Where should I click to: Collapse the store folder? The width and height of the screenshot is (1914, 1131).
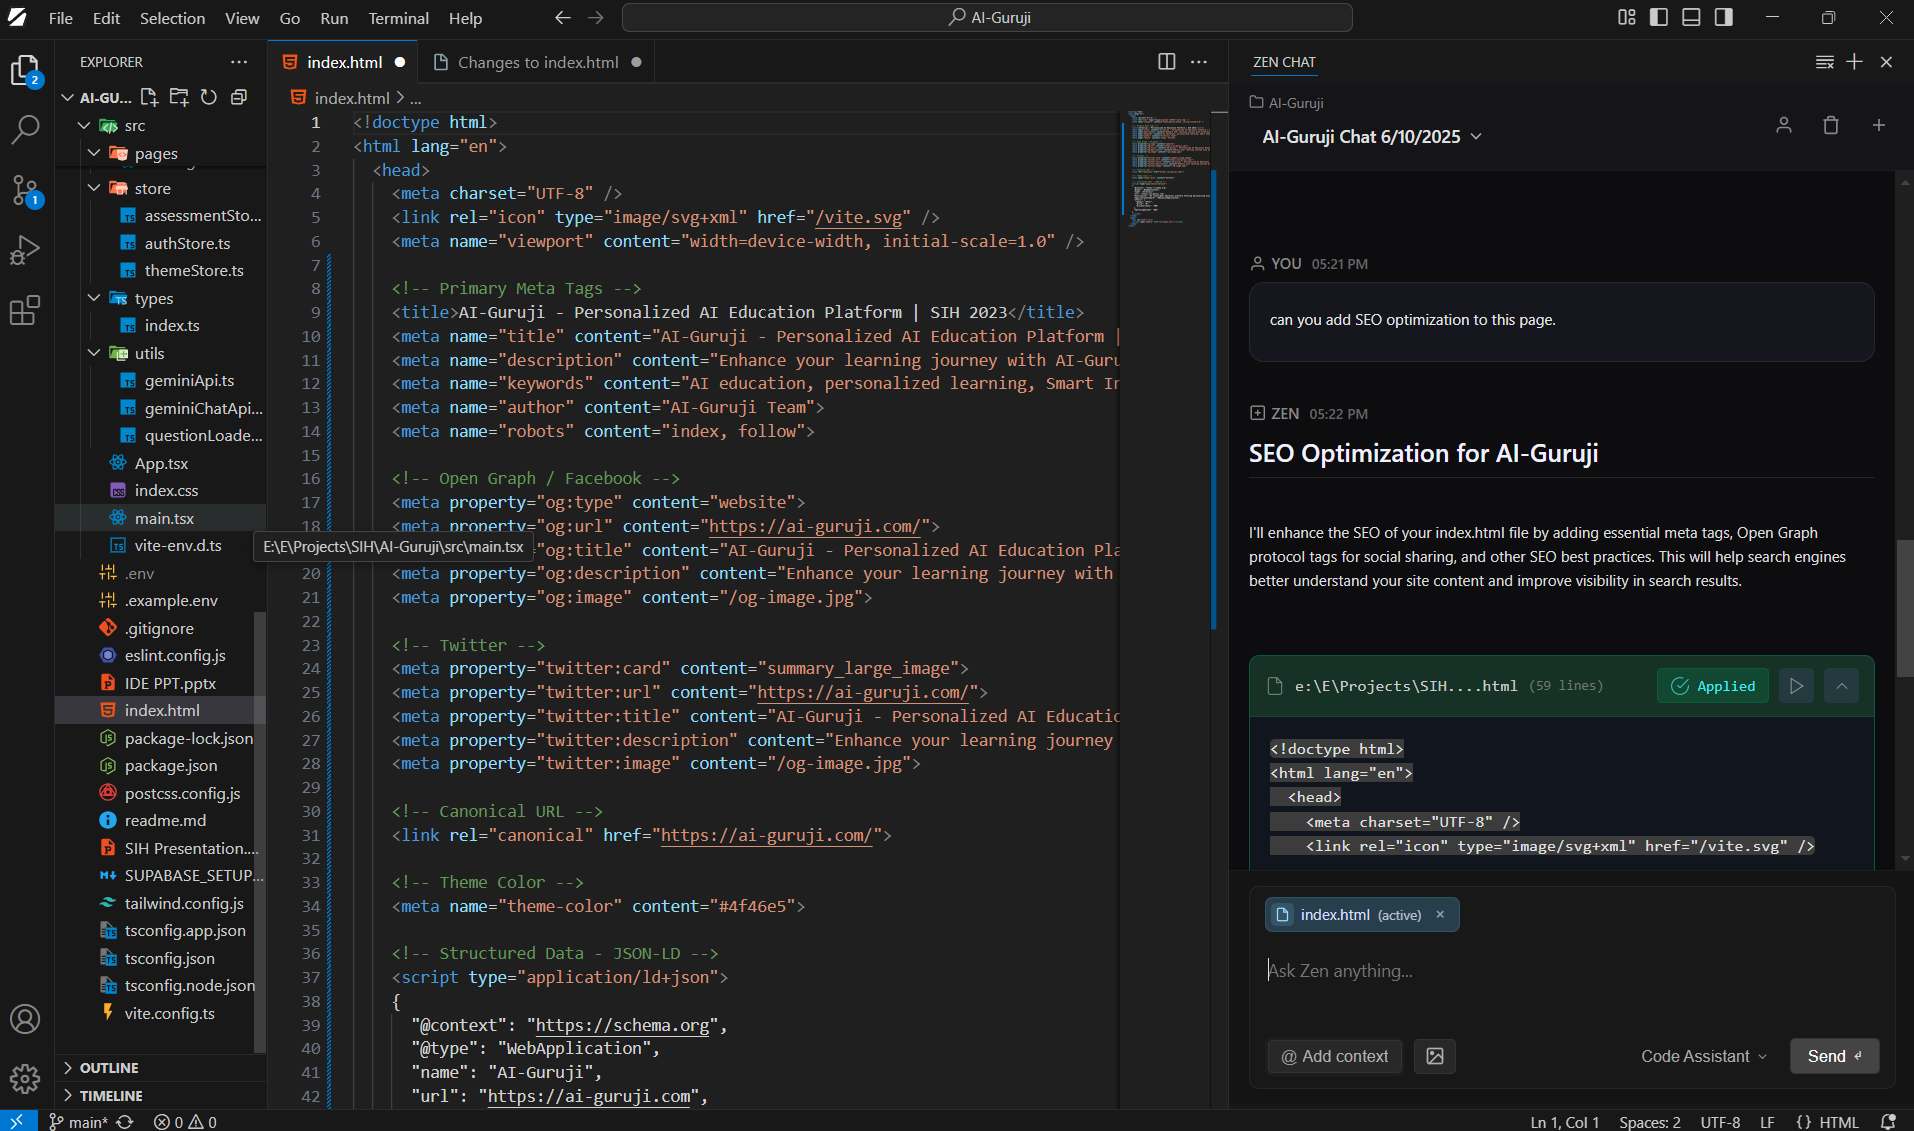[94, 189]
